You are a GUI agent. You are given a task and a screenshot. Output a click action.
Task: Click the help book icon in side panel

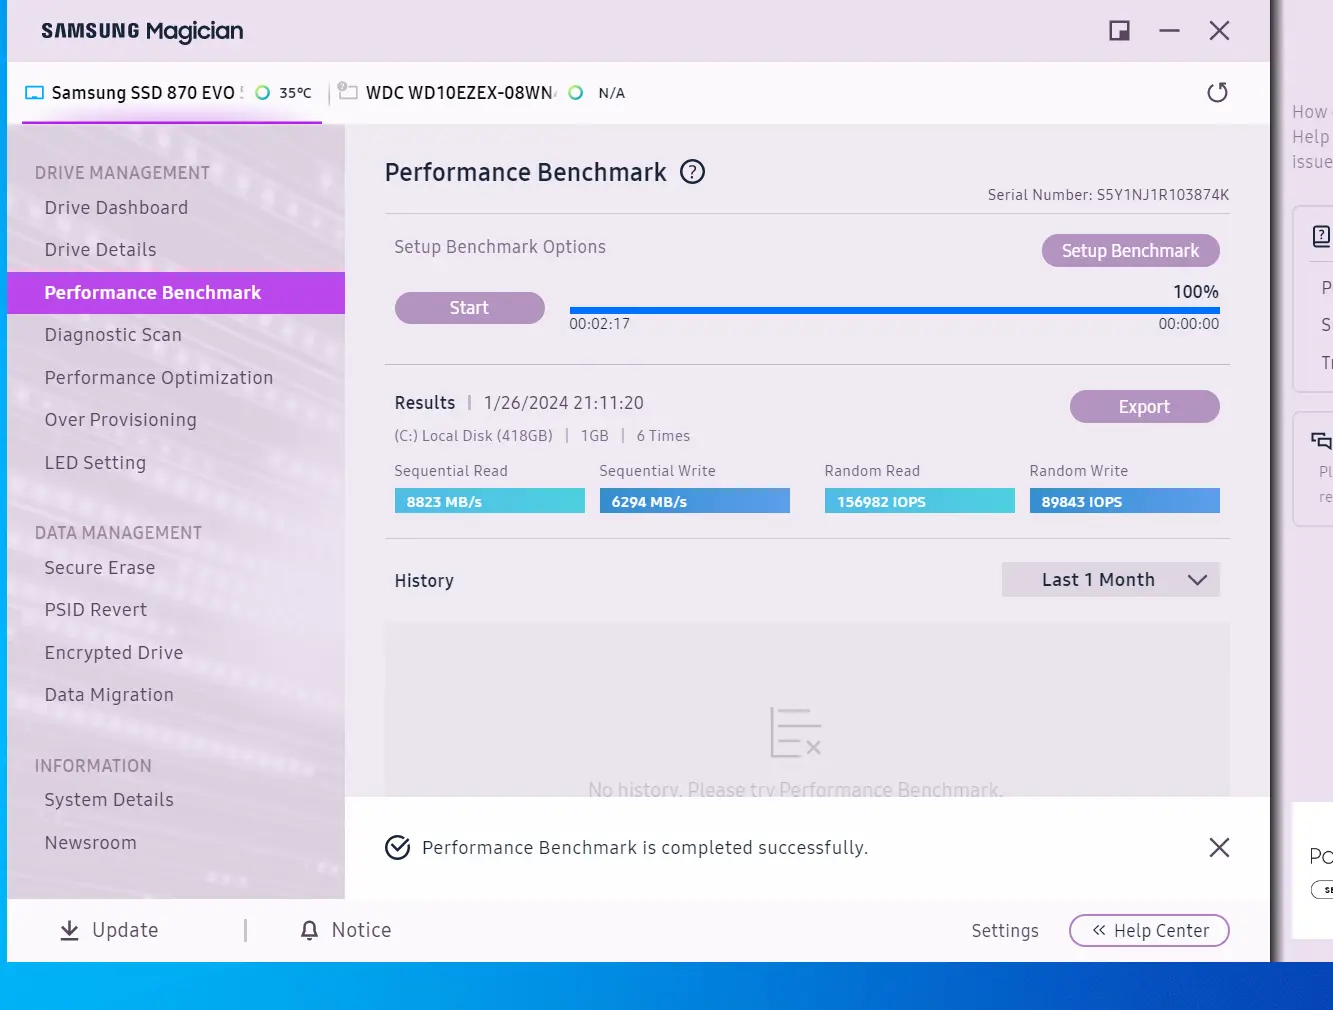1321,236
